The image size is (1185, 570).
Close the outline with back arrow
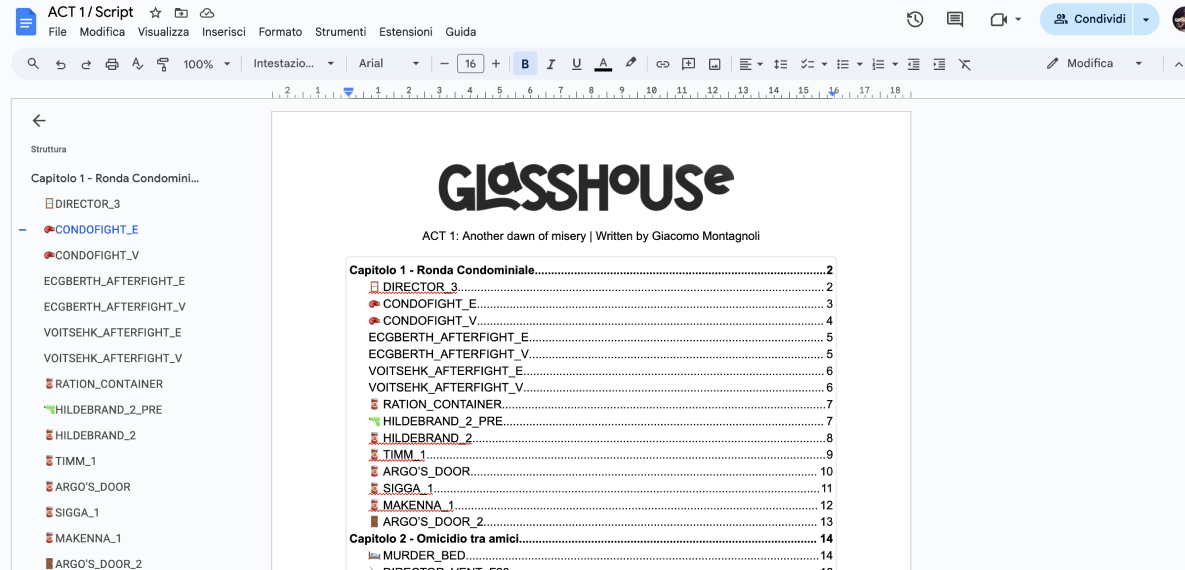39,120
